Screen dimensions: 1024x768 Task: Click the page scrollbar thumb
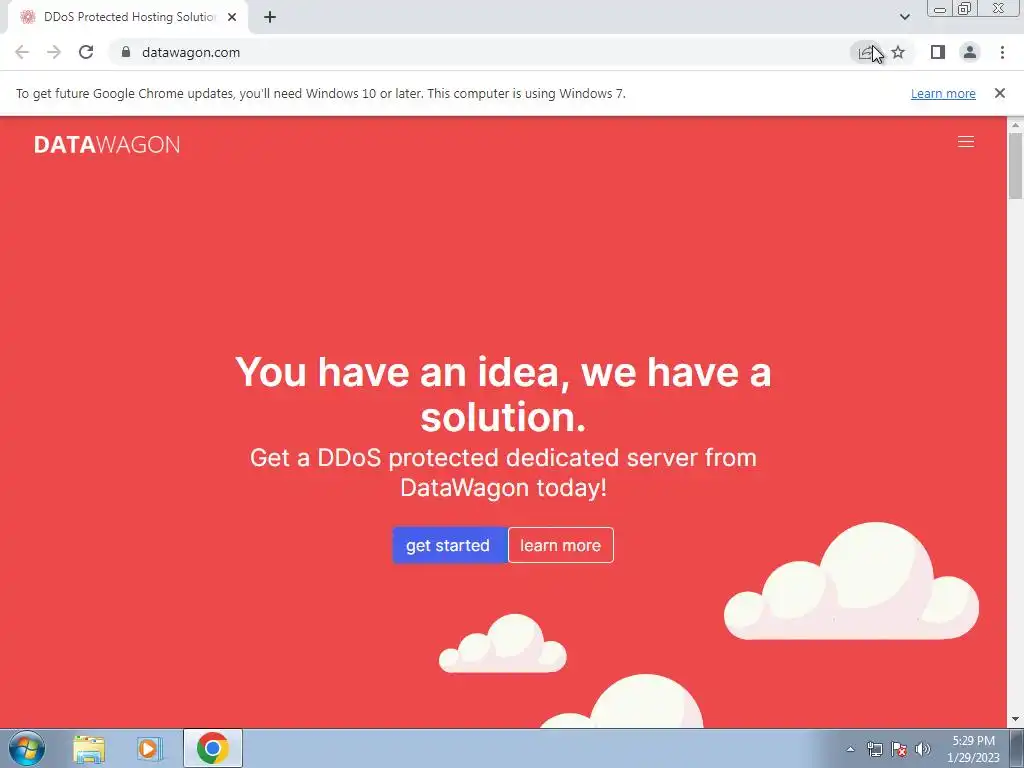pos(1016,165)
